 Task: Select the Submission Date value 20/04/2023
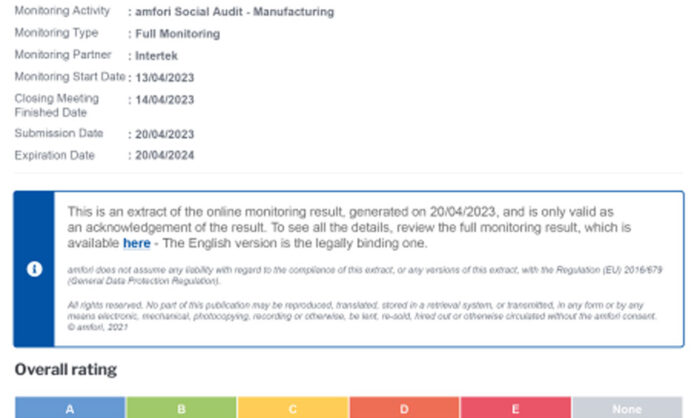tap(164, 134)
